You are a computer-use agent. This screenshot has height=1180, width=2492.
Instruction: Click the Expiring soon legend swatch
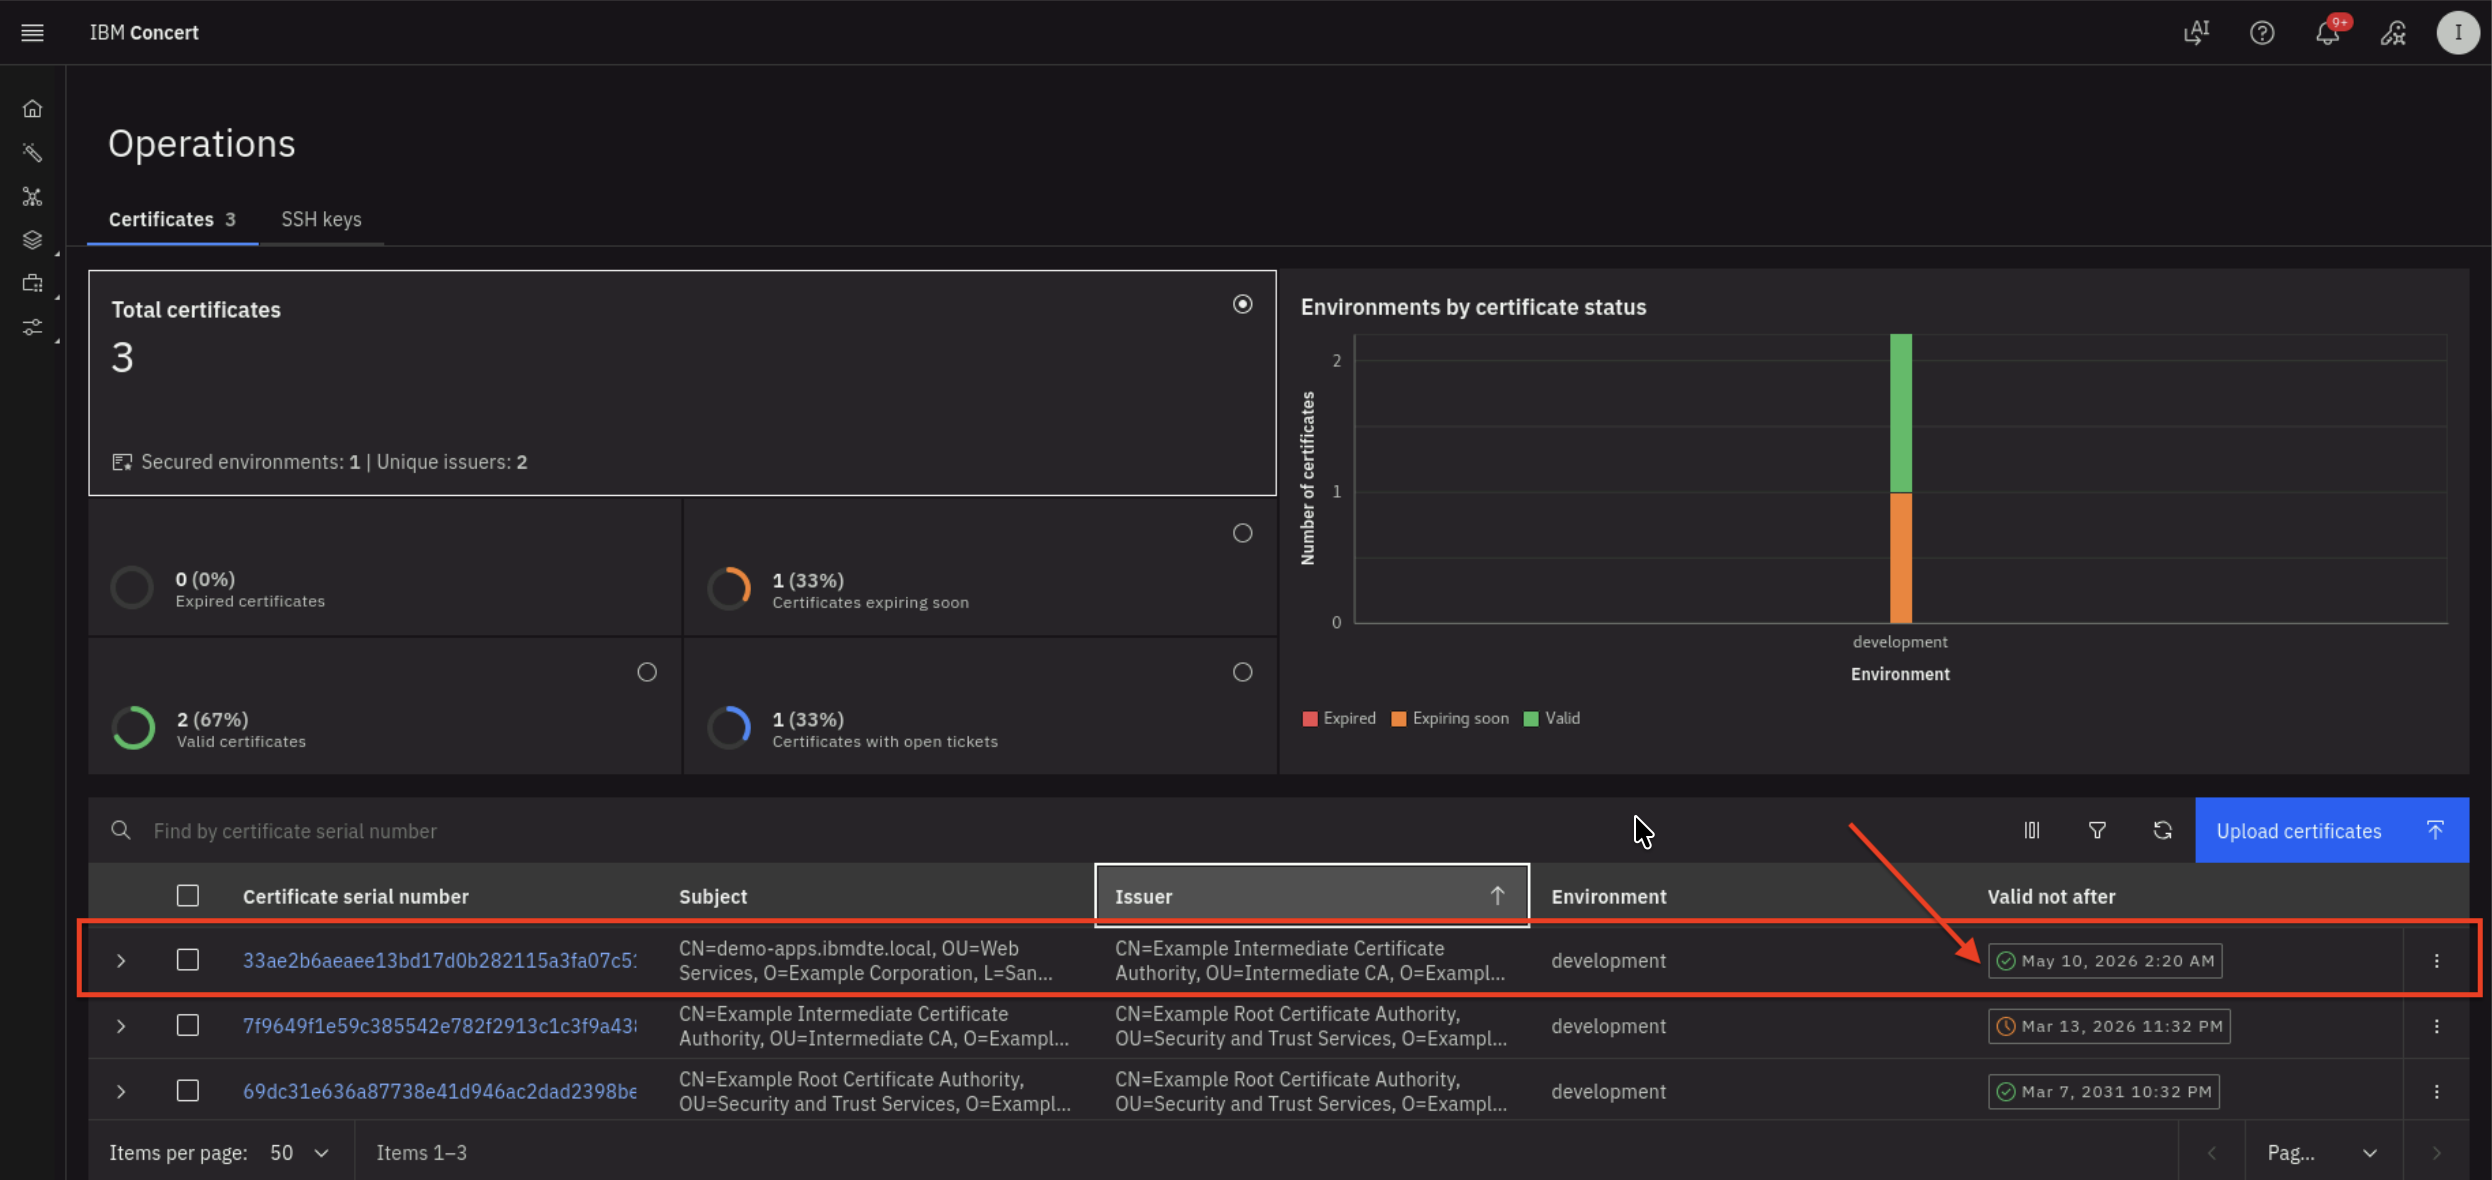(1398, 718)
